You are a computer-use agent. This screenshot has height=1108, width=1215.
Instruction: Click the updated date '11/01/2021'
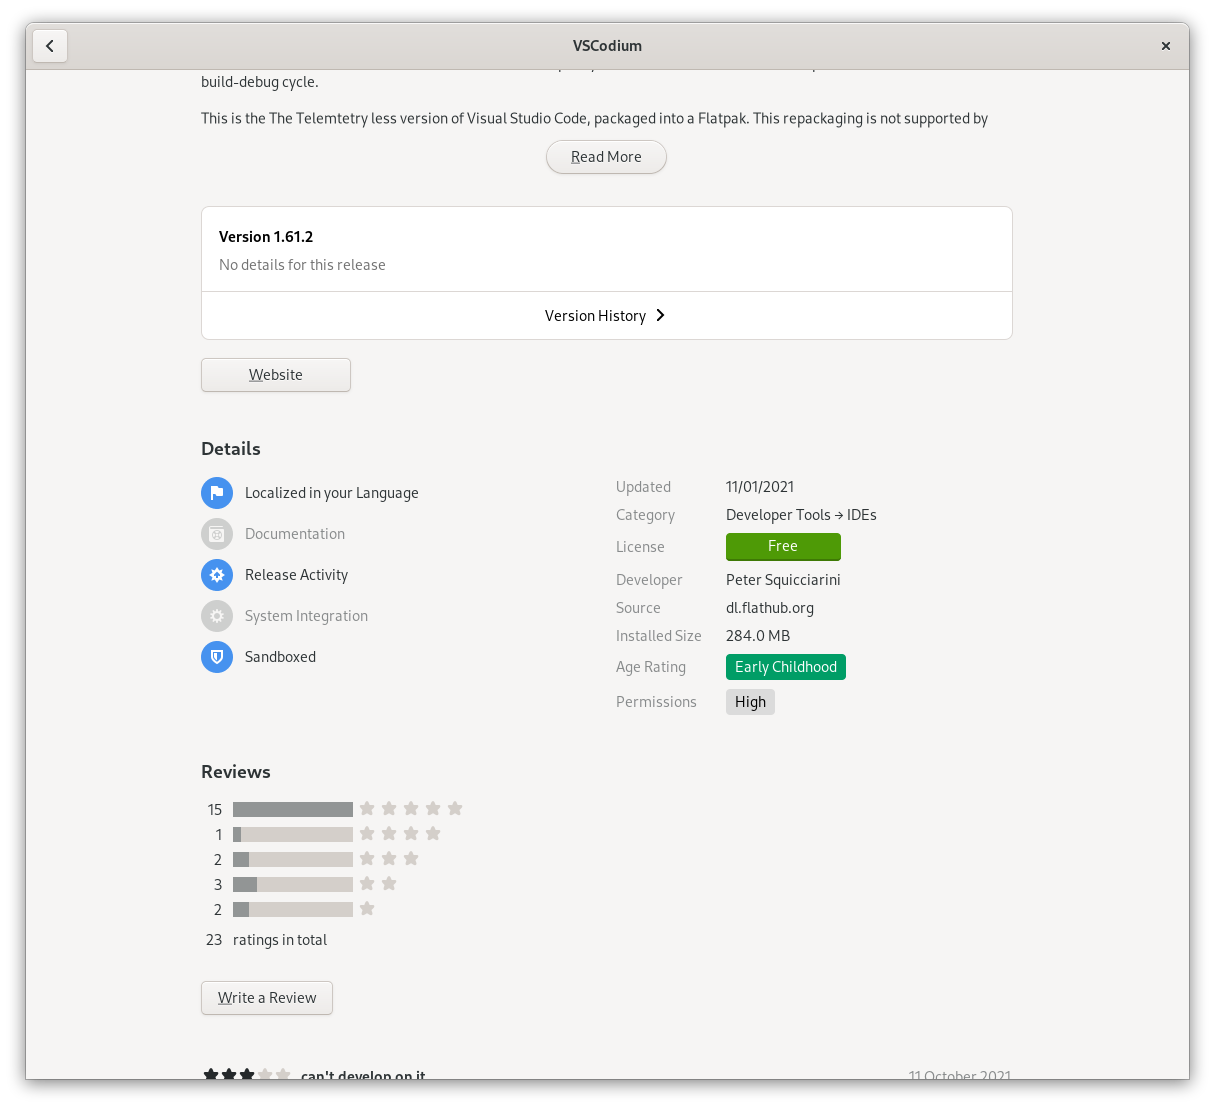point(760,487)
